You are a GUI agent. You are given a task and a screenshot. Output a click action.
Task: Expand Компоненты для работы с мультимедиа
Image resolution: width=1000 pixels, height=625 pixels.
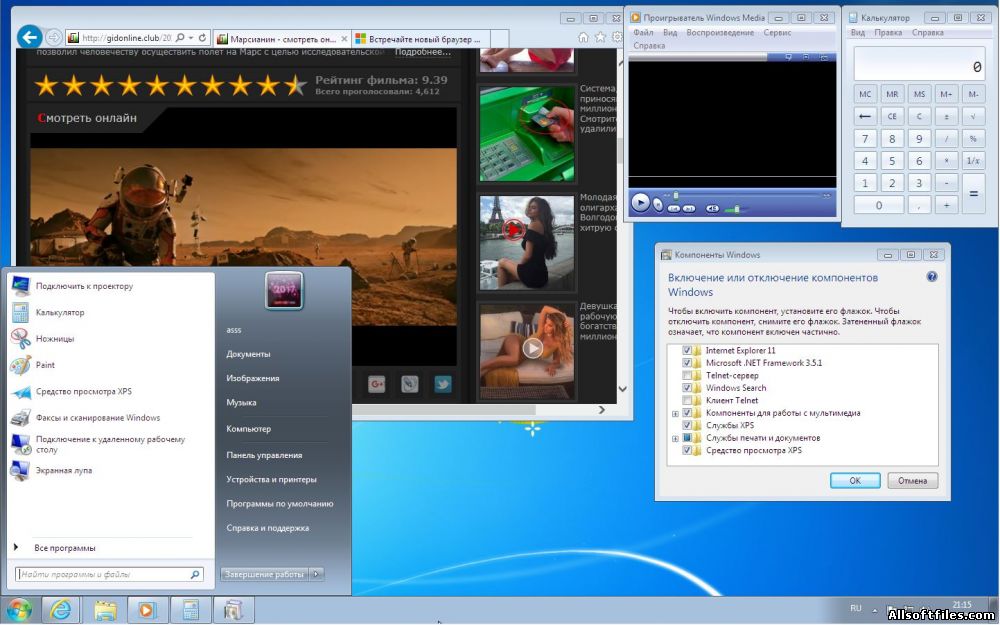(x=675, y=413)
